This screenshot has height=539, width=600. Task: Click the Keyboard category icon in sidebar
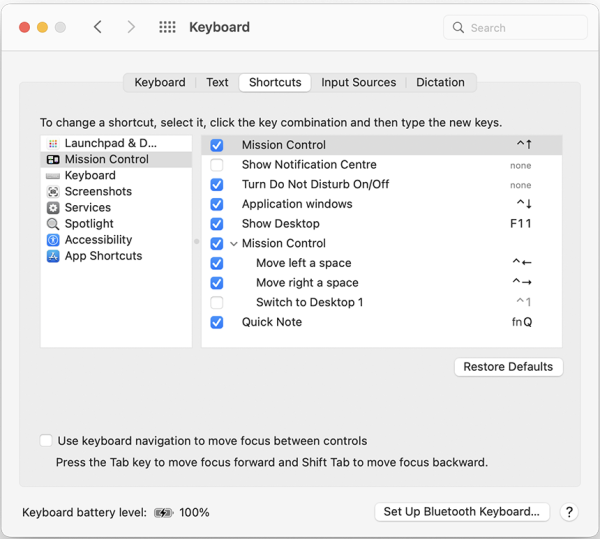click(53, 176)
